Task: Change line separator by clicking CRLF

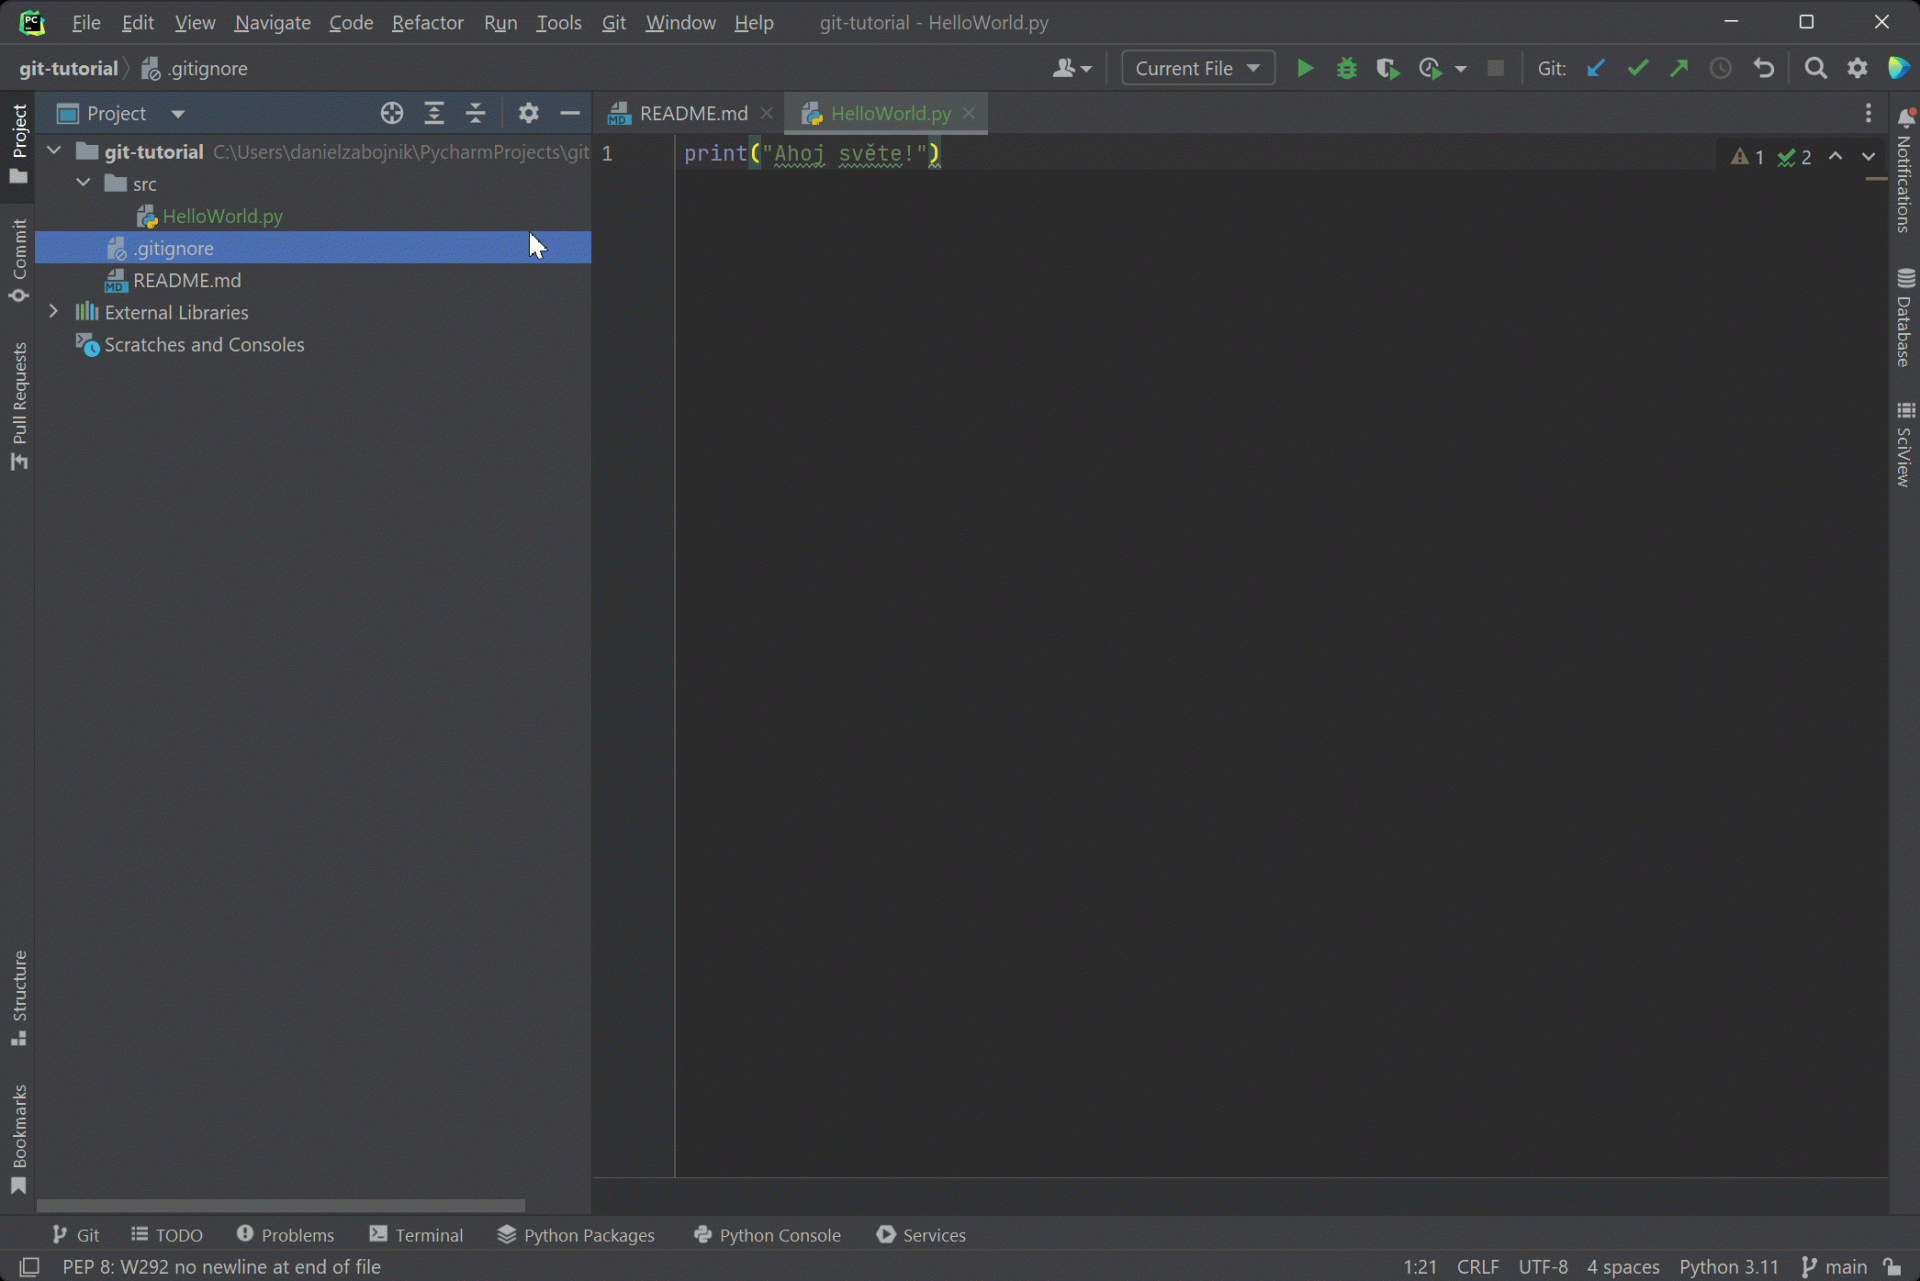Action: click(x=1477, y=1266)
